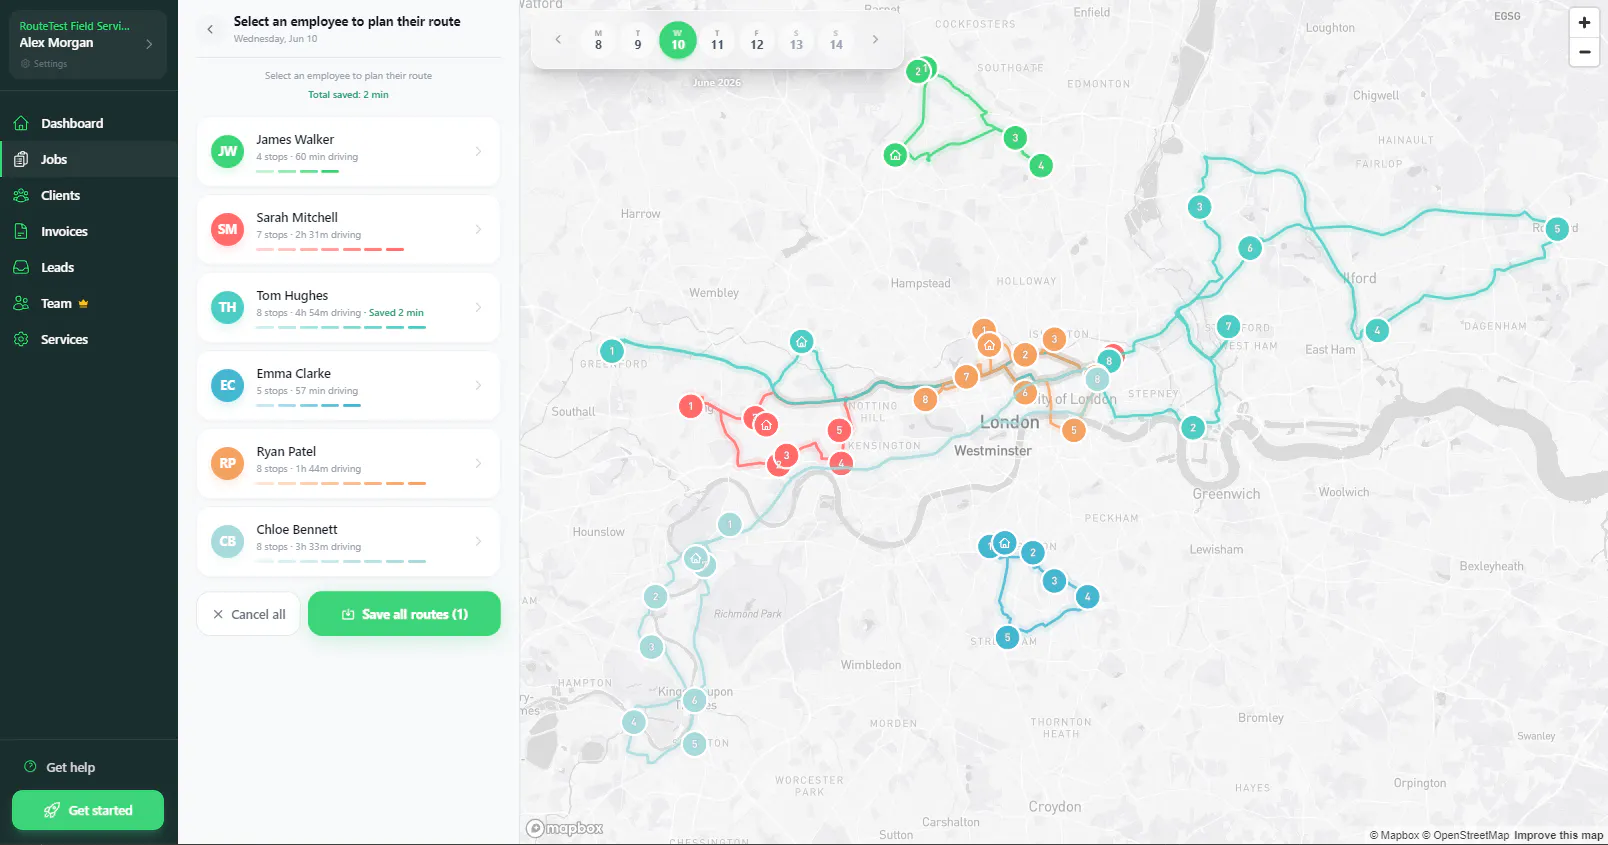This screenshot has width=1608, height=845.
Task: Zoom in the map with plus button
Action: (1584, 22)
